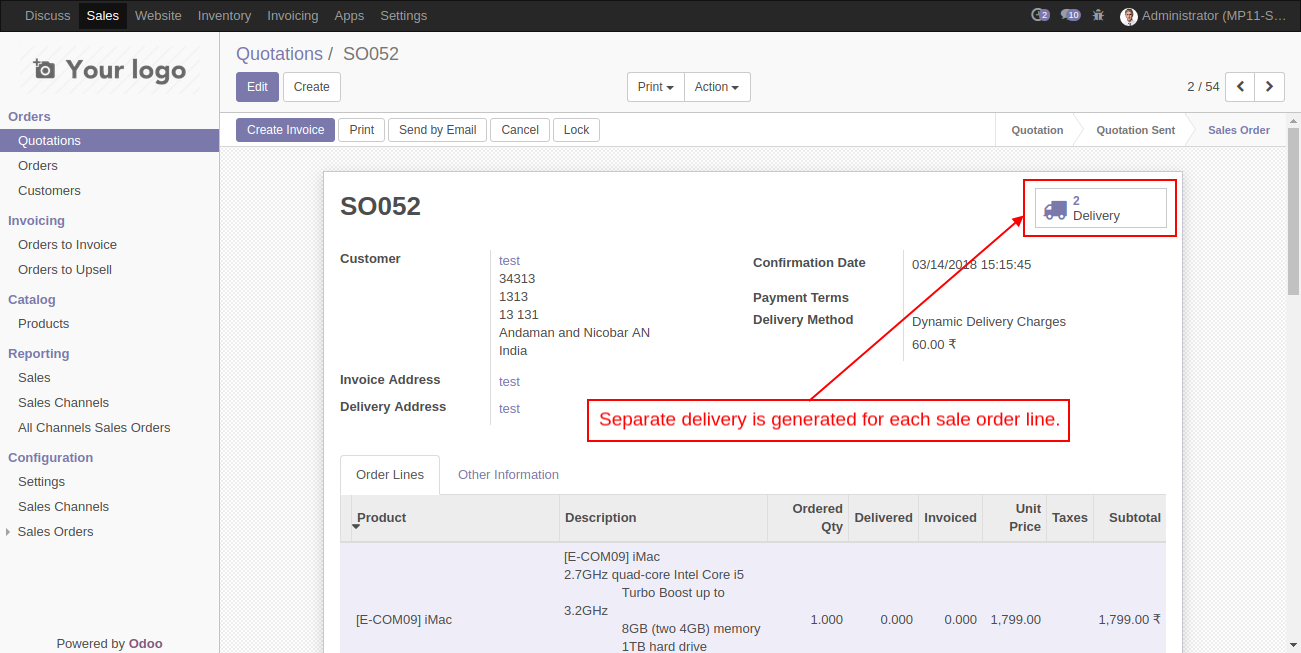The width and height of the screenshot is (1301, 653).
Task: Click the Quotation status stage
Action: [x=1037, y=130]
